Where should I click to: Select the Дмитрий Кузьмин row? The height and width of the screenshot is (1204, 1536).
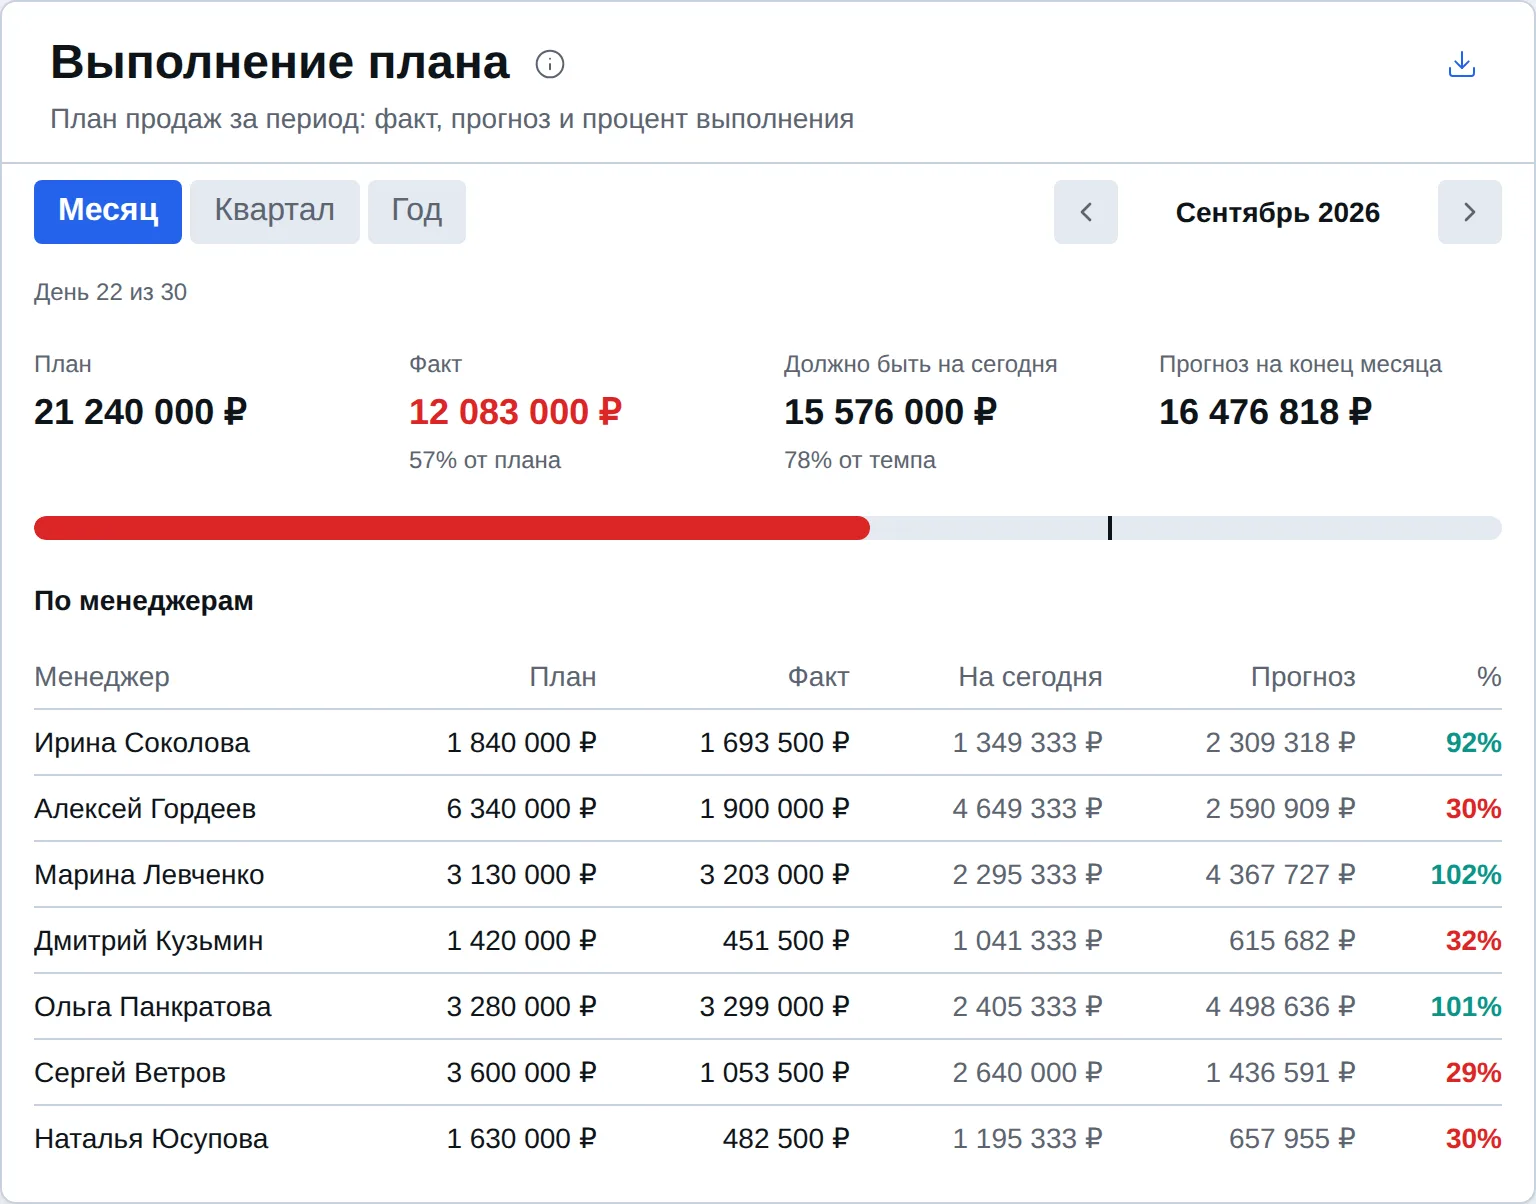coord(768,941)
